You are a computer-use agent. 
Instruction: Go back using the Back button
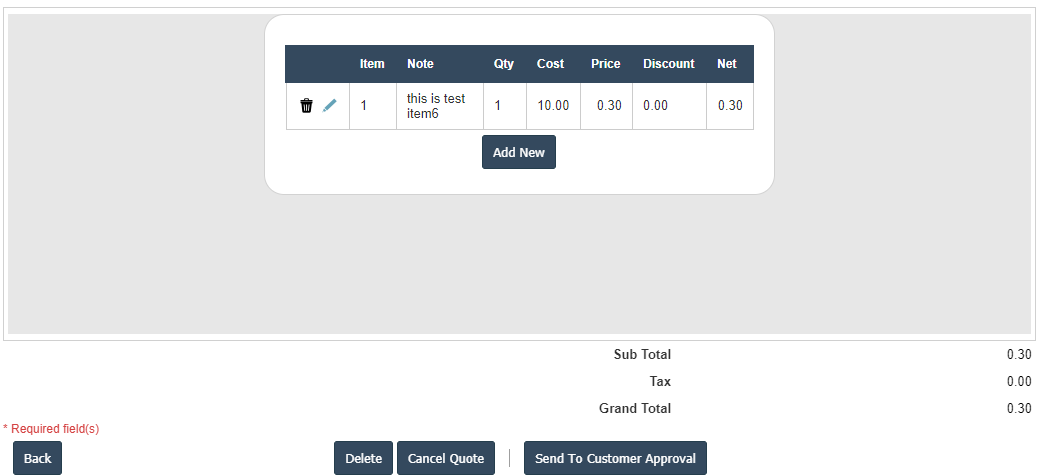tap(37, 458)
